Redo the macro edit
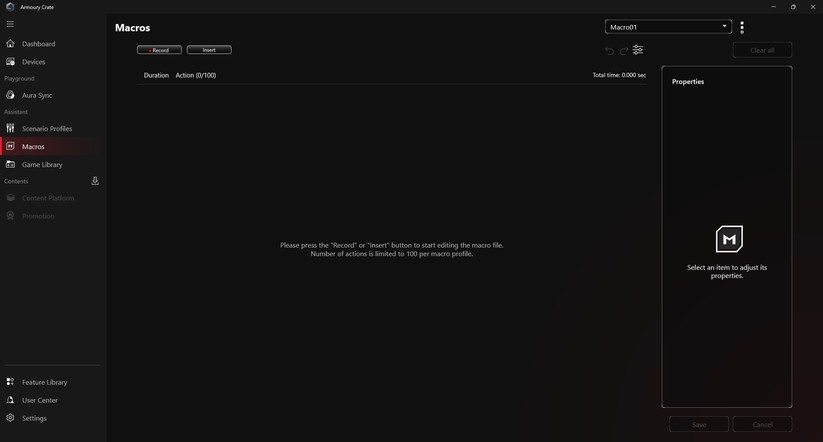The width and height of the screenshot is (823, 442). pyautogui.click(x=624, y=50)
